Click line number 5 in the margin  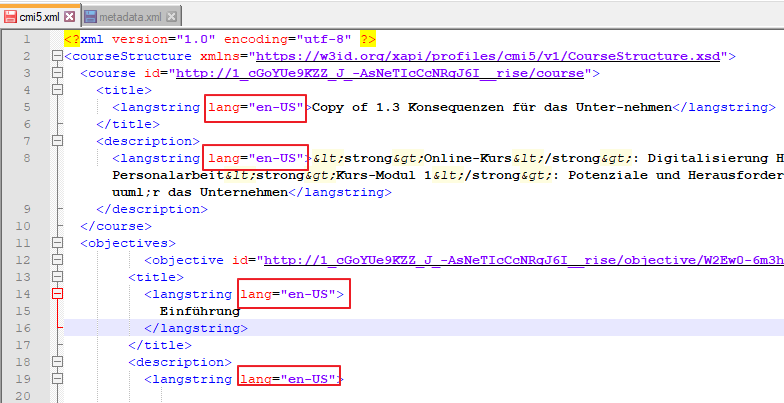tap(26, 107)
